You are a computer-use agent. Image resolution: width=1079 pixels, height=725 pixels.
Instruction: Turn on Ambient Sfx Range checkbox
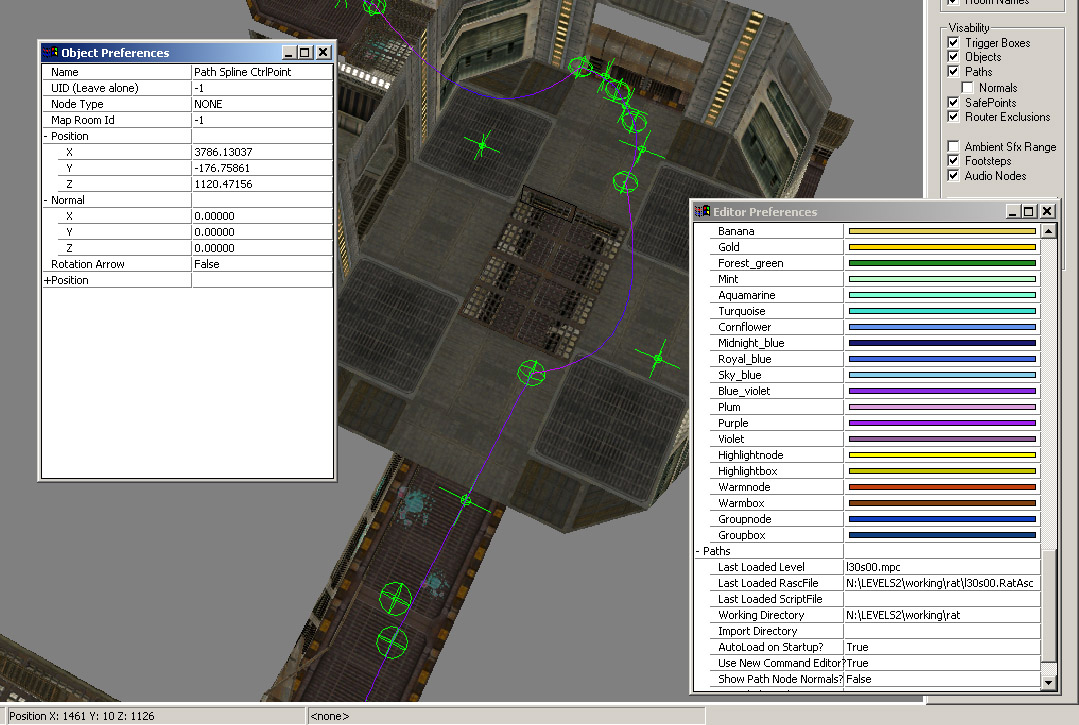[x=953, y=147]
